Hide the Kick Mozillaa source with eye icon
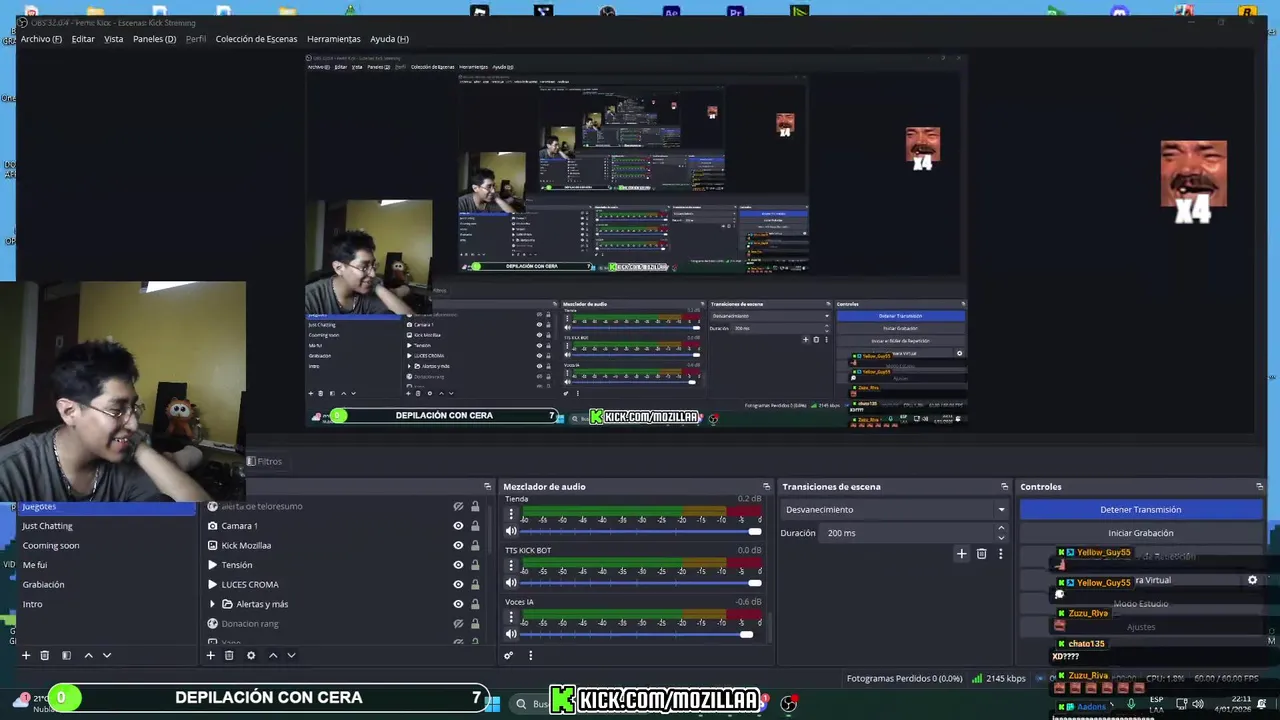1280x720 pixels. pyautogui.click(x=458, y=545)
